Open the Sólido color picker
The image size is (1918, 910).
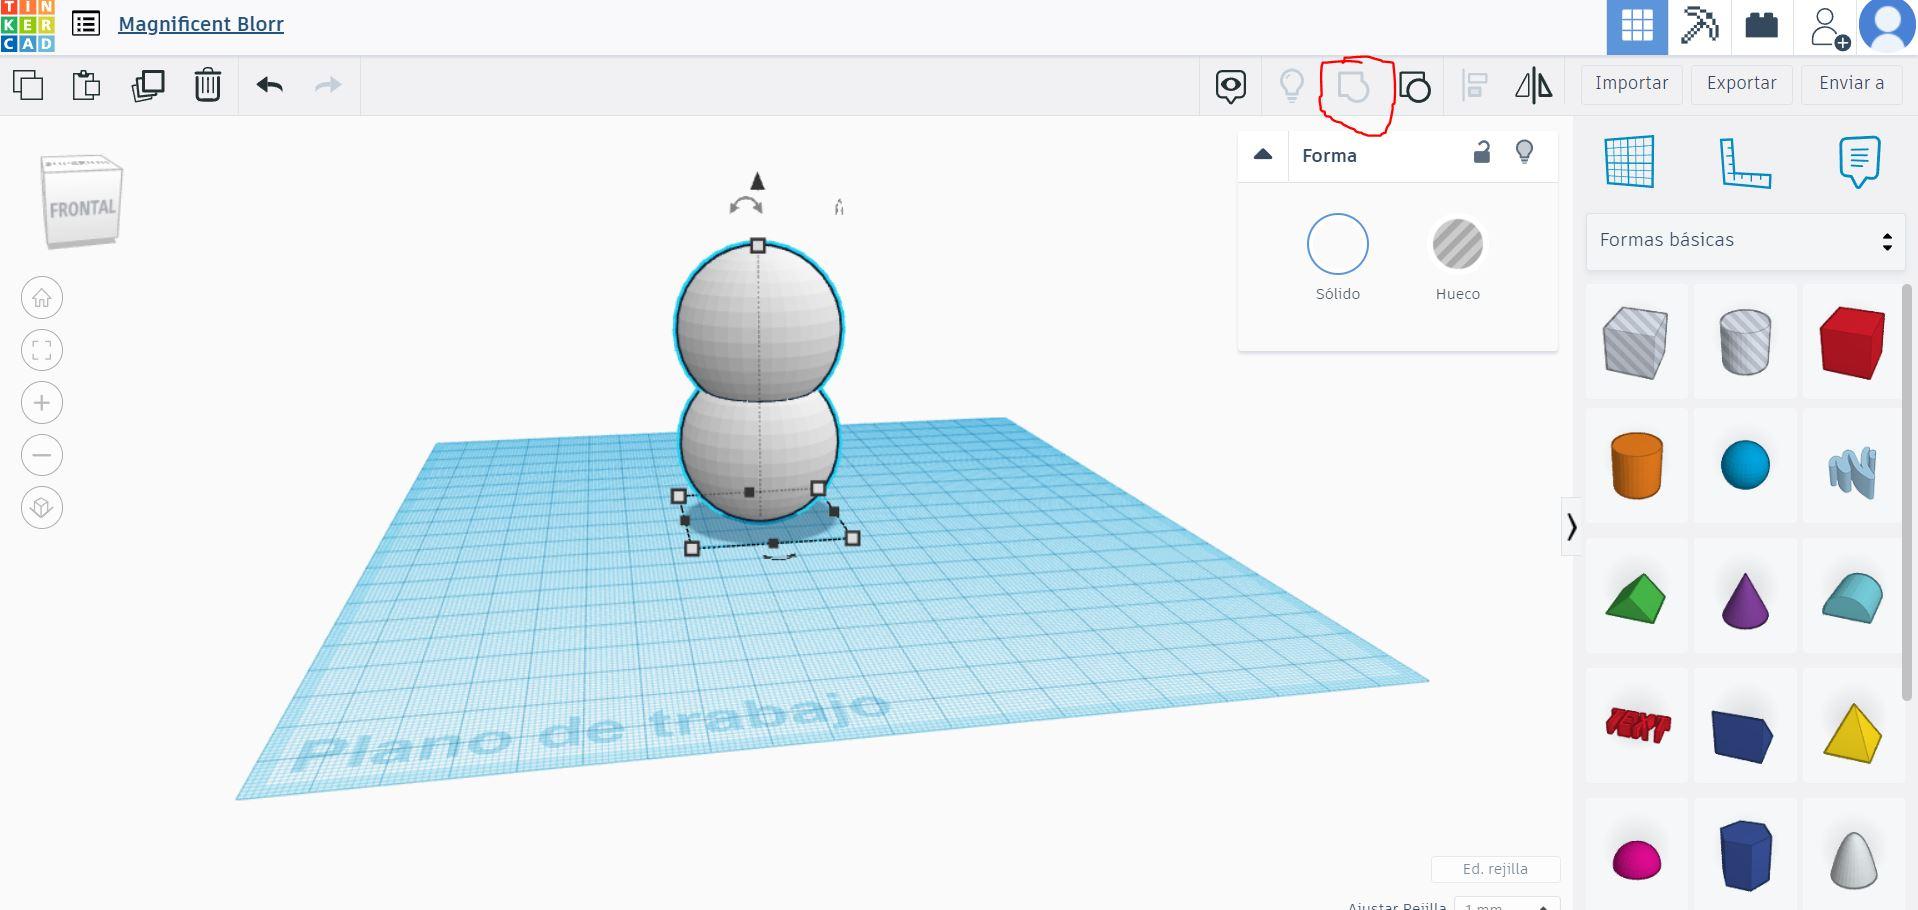point(1338,244)
